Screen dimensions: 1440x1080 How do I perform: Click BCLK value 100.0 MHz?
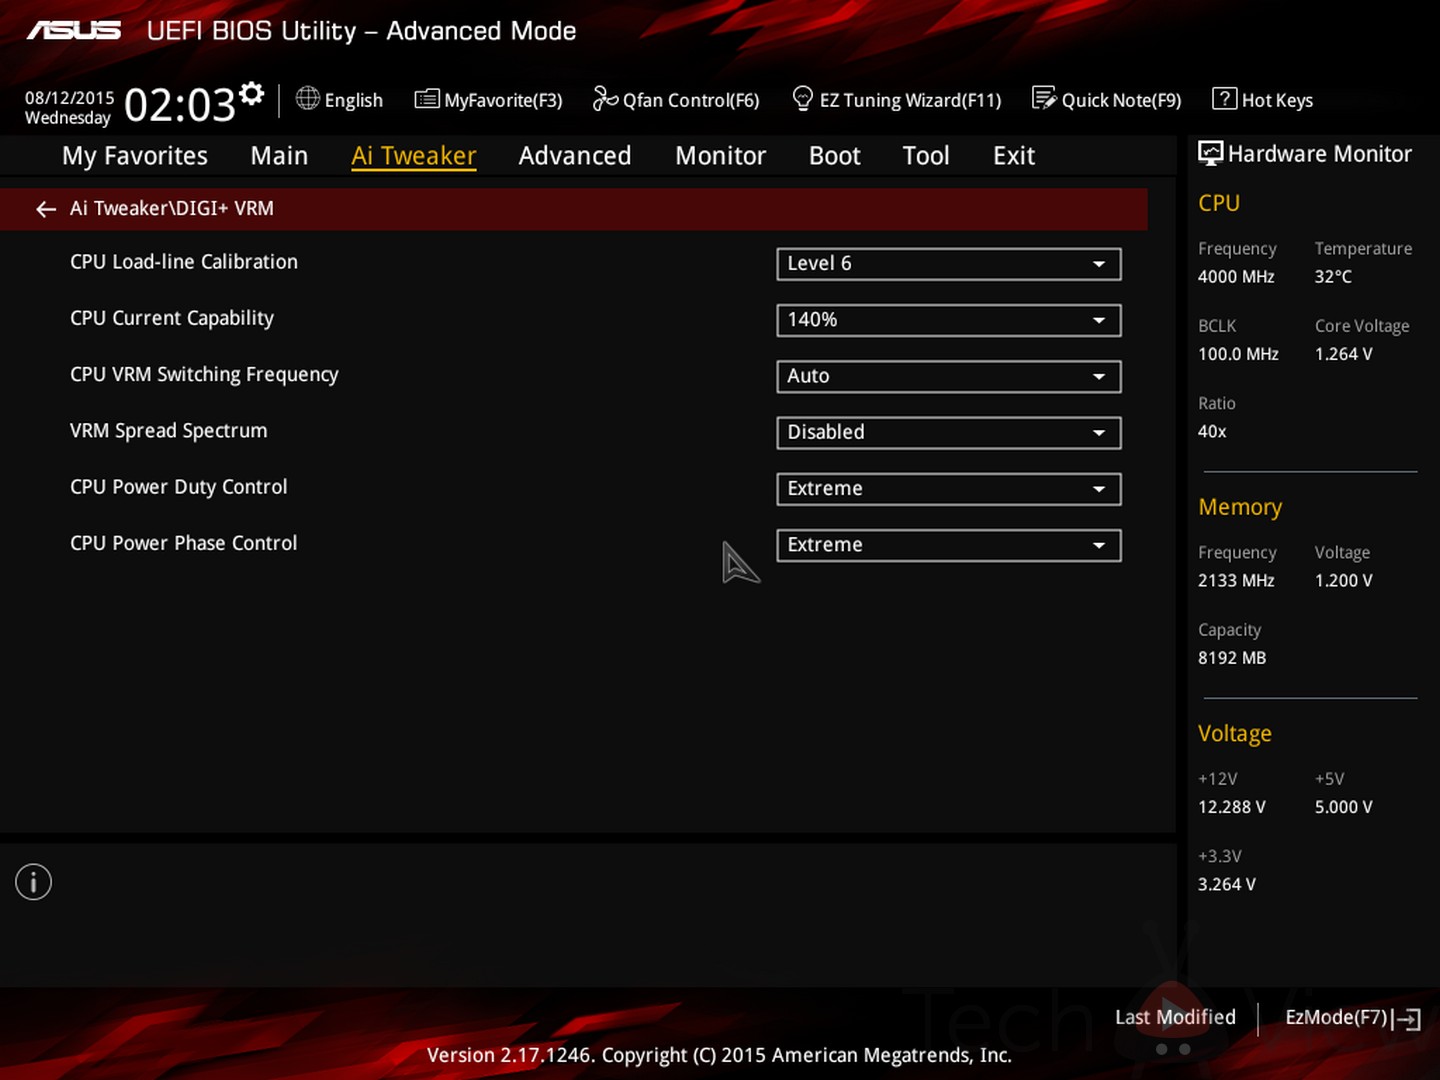pos(1238,354)
